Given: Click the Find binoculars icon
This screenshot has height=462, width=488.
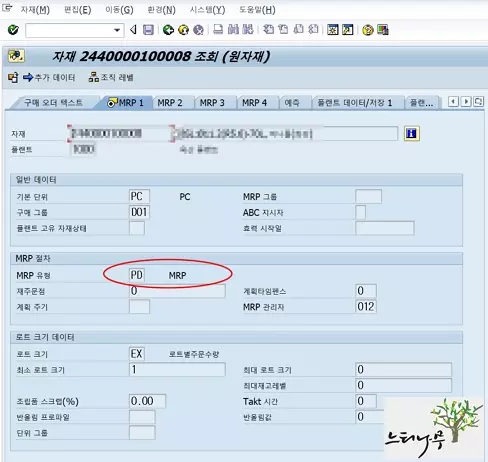Looking at the screenshot, I should (x=233, y=30).
